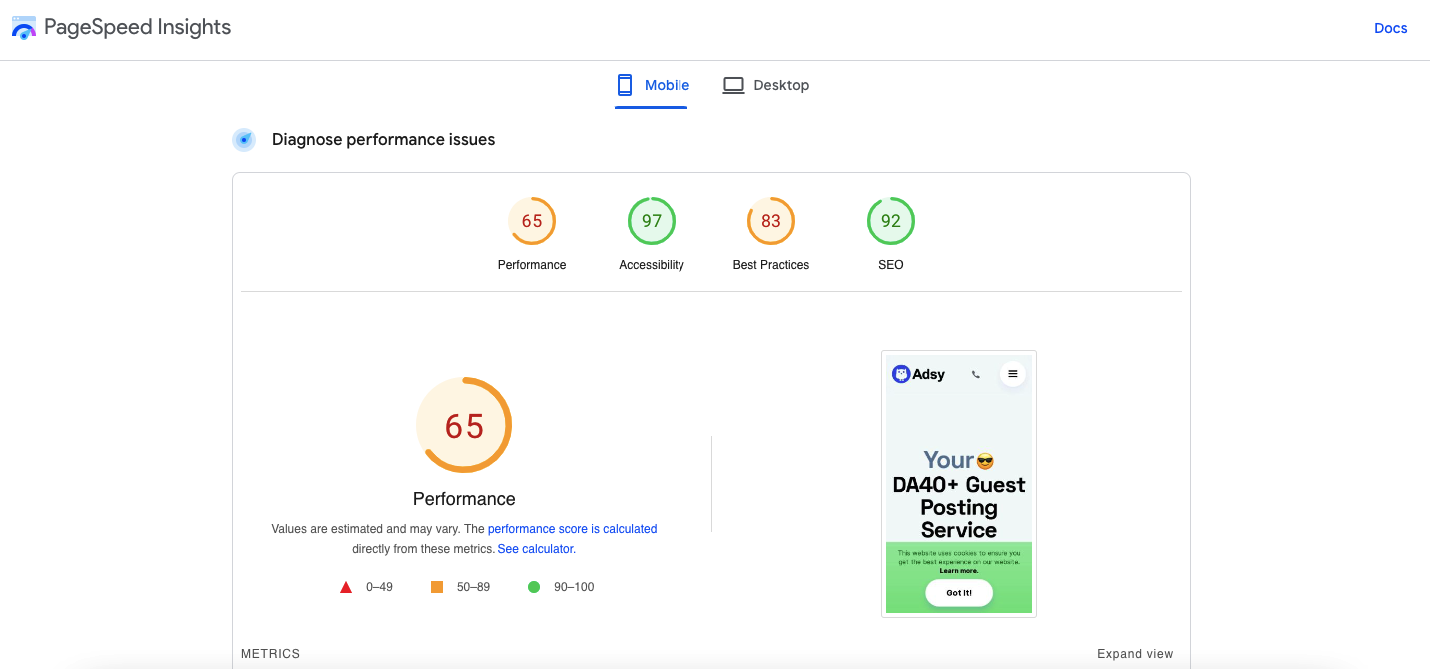The image size is (1430, 669).
Task: Open the Docs link
Action: pyautogui.click(x=1390, y=28)
